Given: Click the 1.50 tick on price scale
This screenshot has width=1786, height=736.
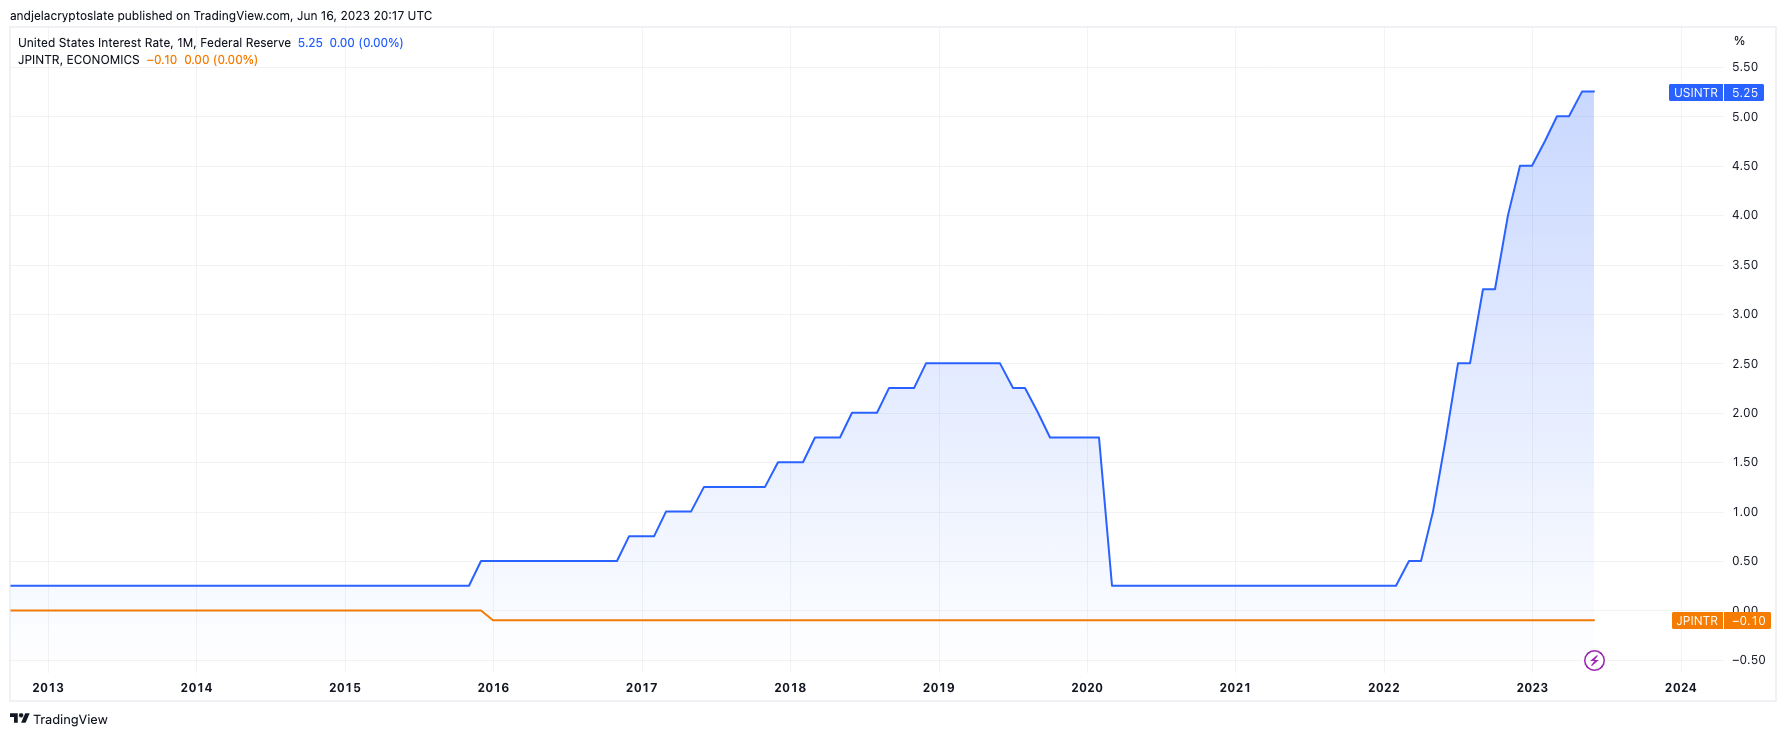Looking at the screenshot, I should pyautogui.click(x=1745, y=462).
